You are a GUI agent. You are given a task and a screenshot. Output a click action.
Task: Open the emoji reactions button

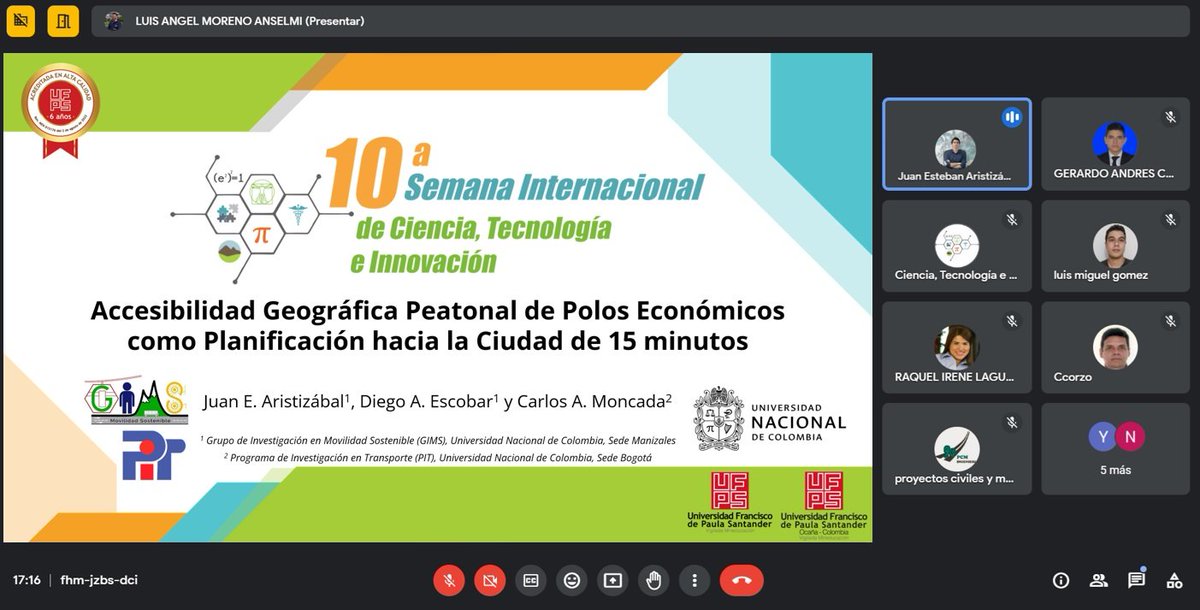571,580
